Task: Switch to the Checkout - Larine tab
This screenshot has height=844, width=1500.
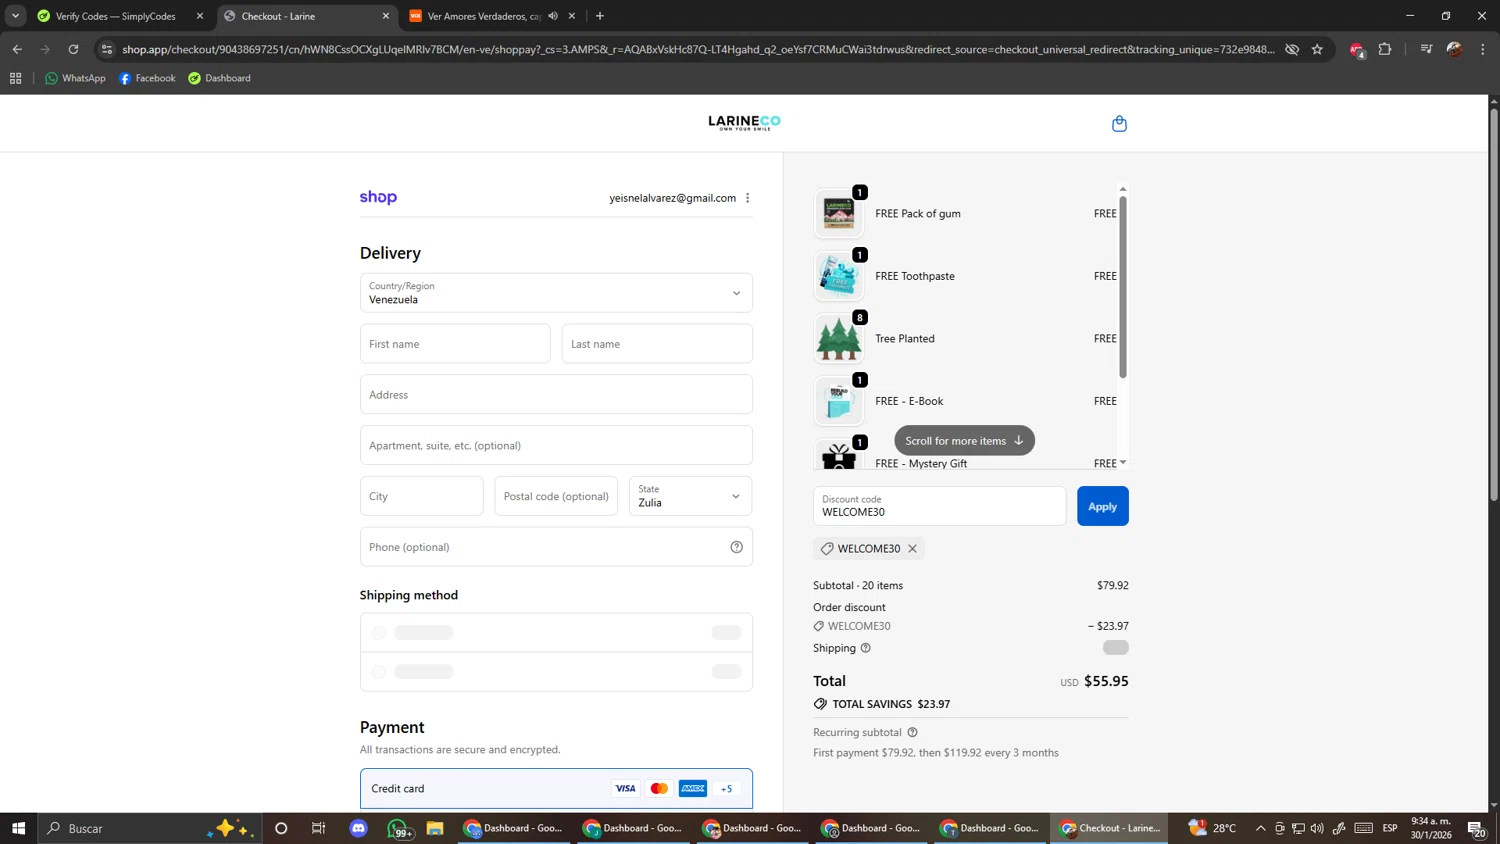Action: coord(307,16)
